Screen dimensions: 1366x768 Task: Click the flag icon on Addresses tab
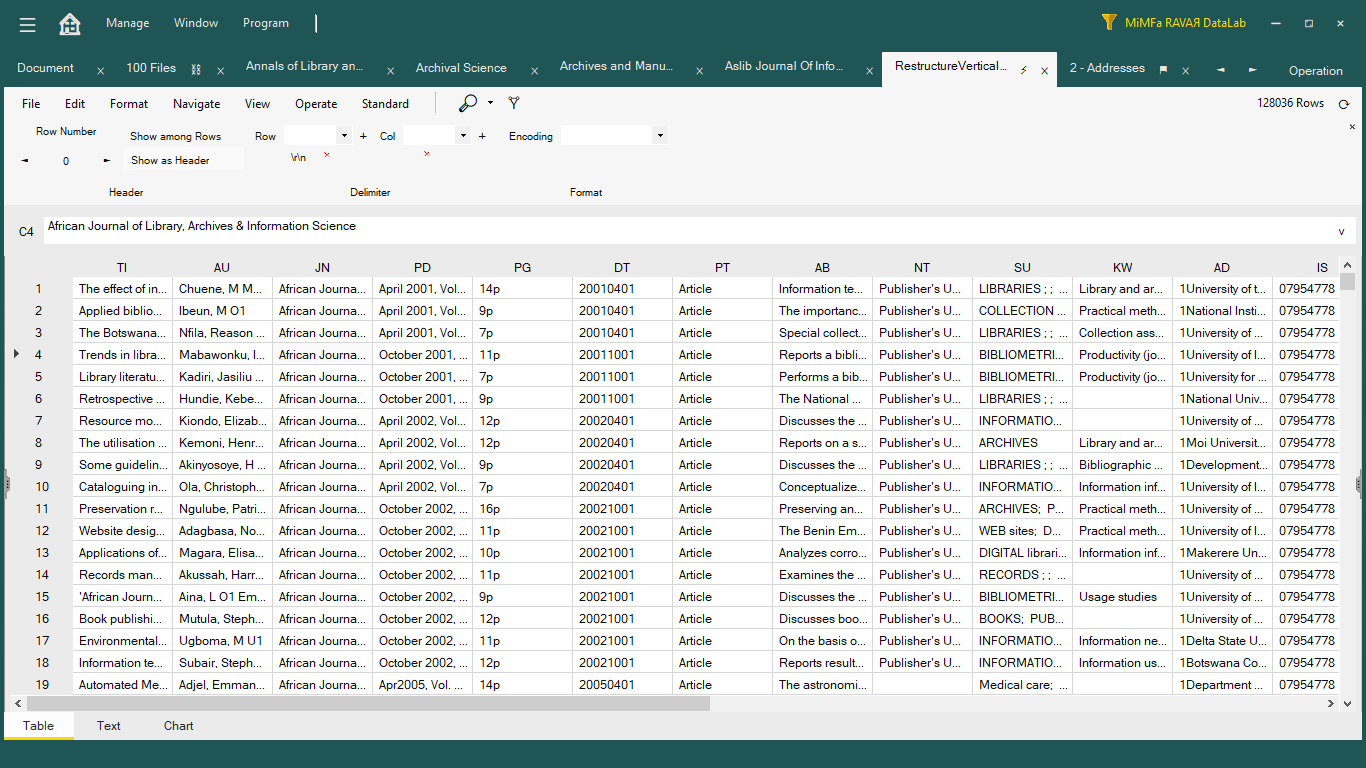1163,70
